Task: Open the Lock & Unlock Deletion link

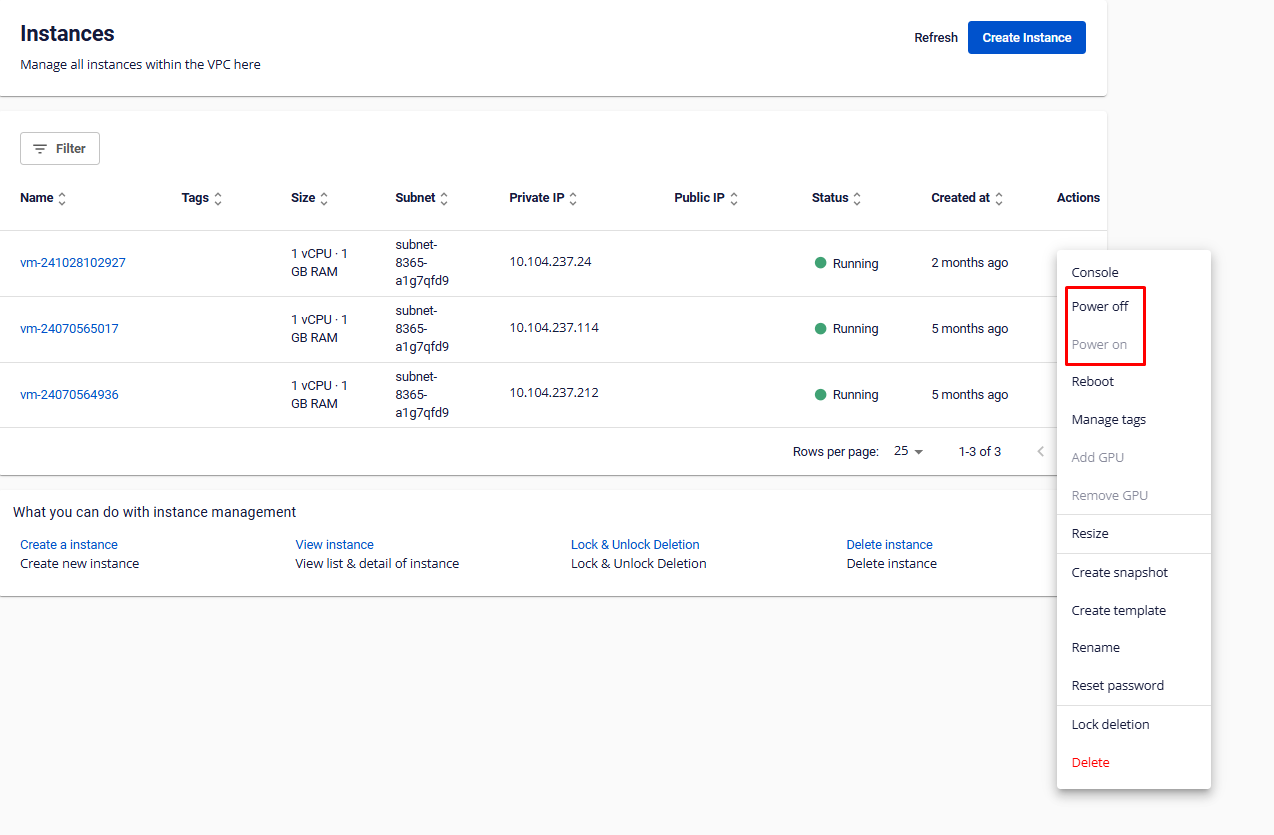Action: pyautogui.click(x=635, y=545)
